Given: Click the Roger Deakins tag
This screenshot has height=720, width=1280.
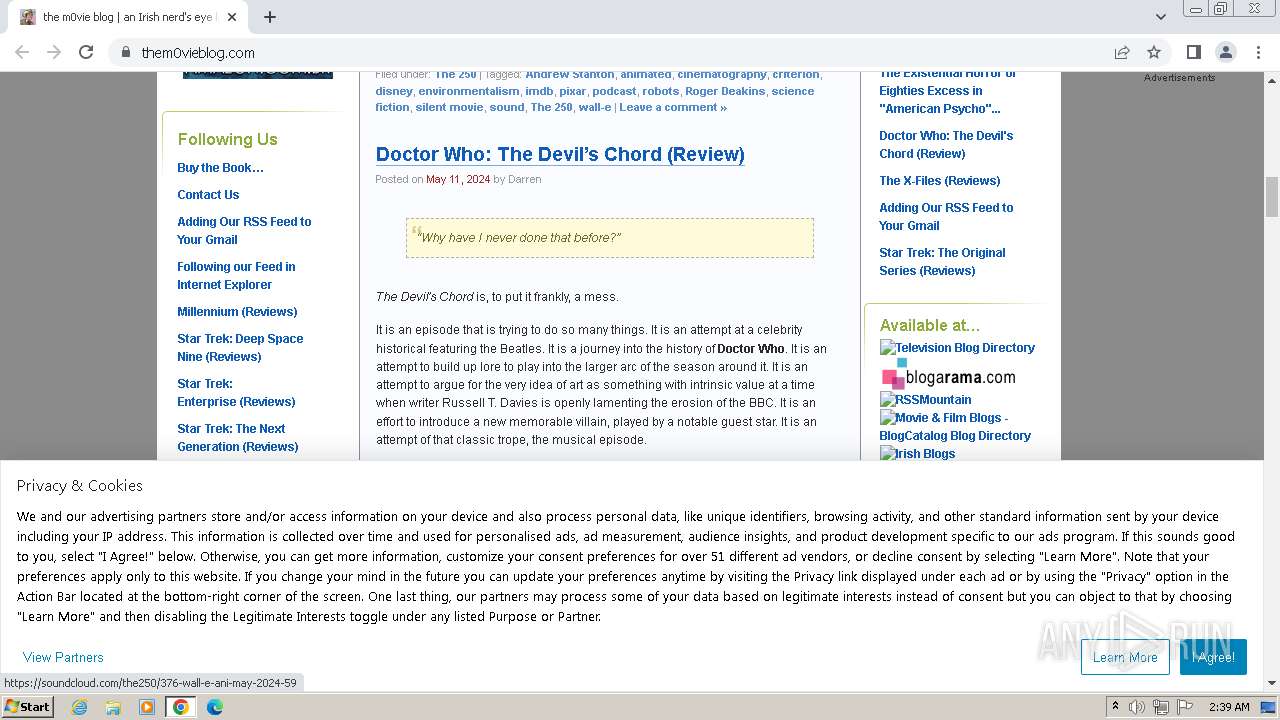Looking at the screenshot, I should coord(725,91).
